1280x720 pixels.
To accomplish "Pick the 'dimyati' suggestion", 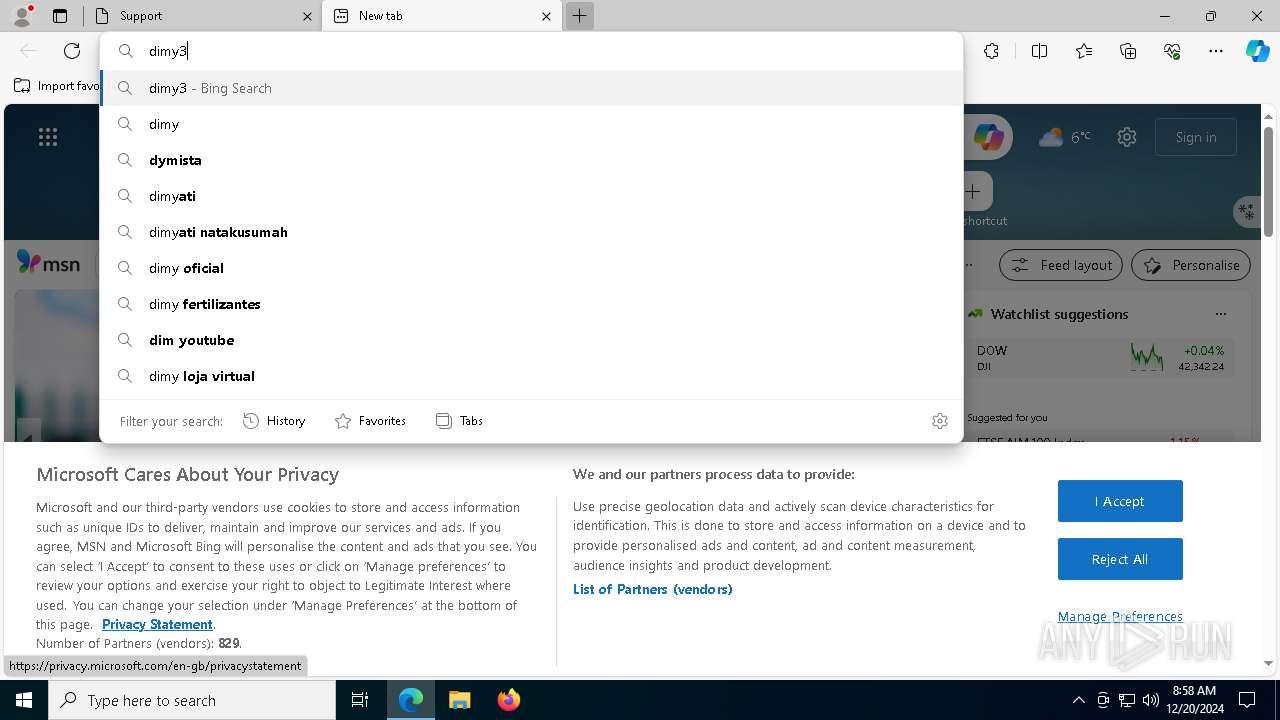I will pos(531,196).
